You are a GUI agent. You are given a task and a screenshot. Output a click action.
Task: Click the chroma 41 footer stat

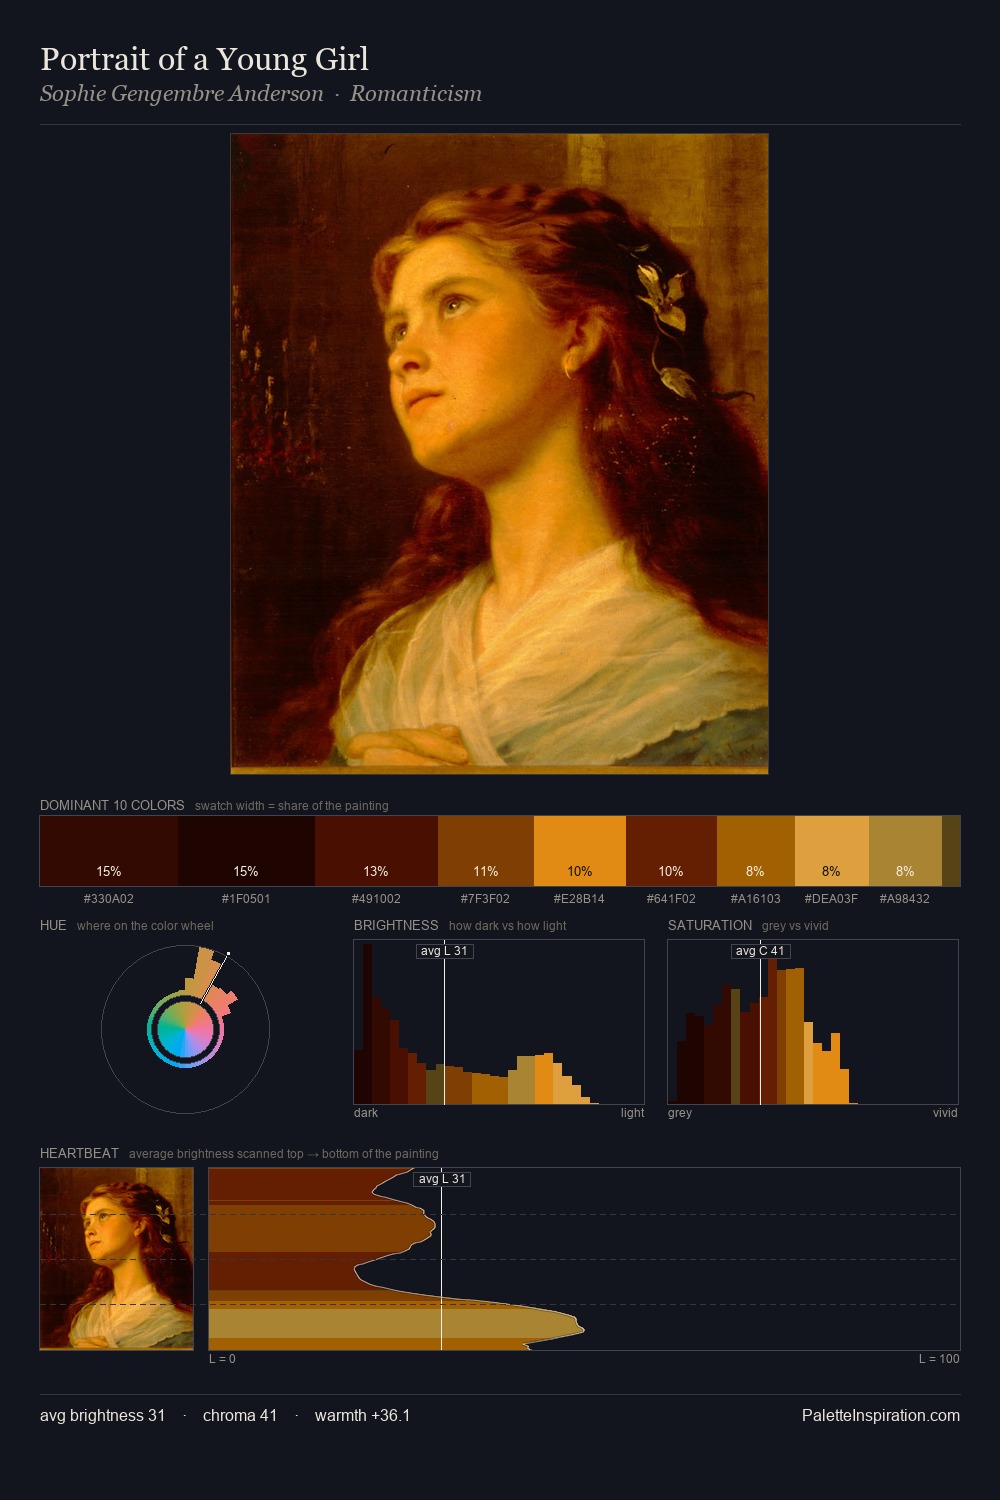pos(240,1415)
